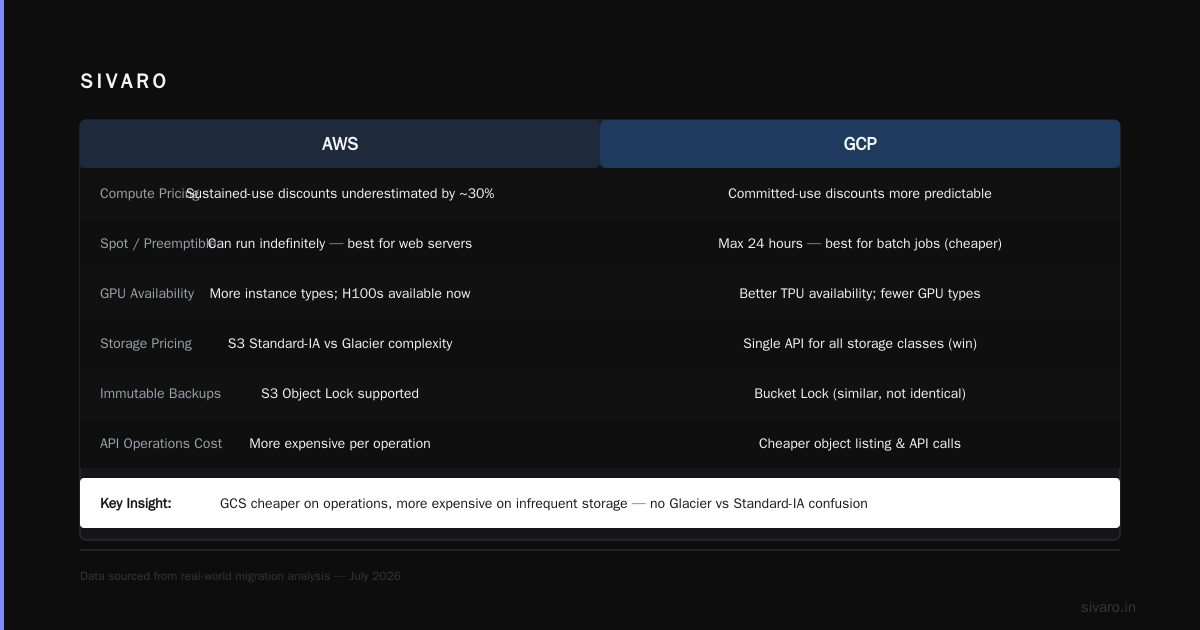Click the 'GPU Availability' row label
The image size is (1200, 630).
point(147,293)
